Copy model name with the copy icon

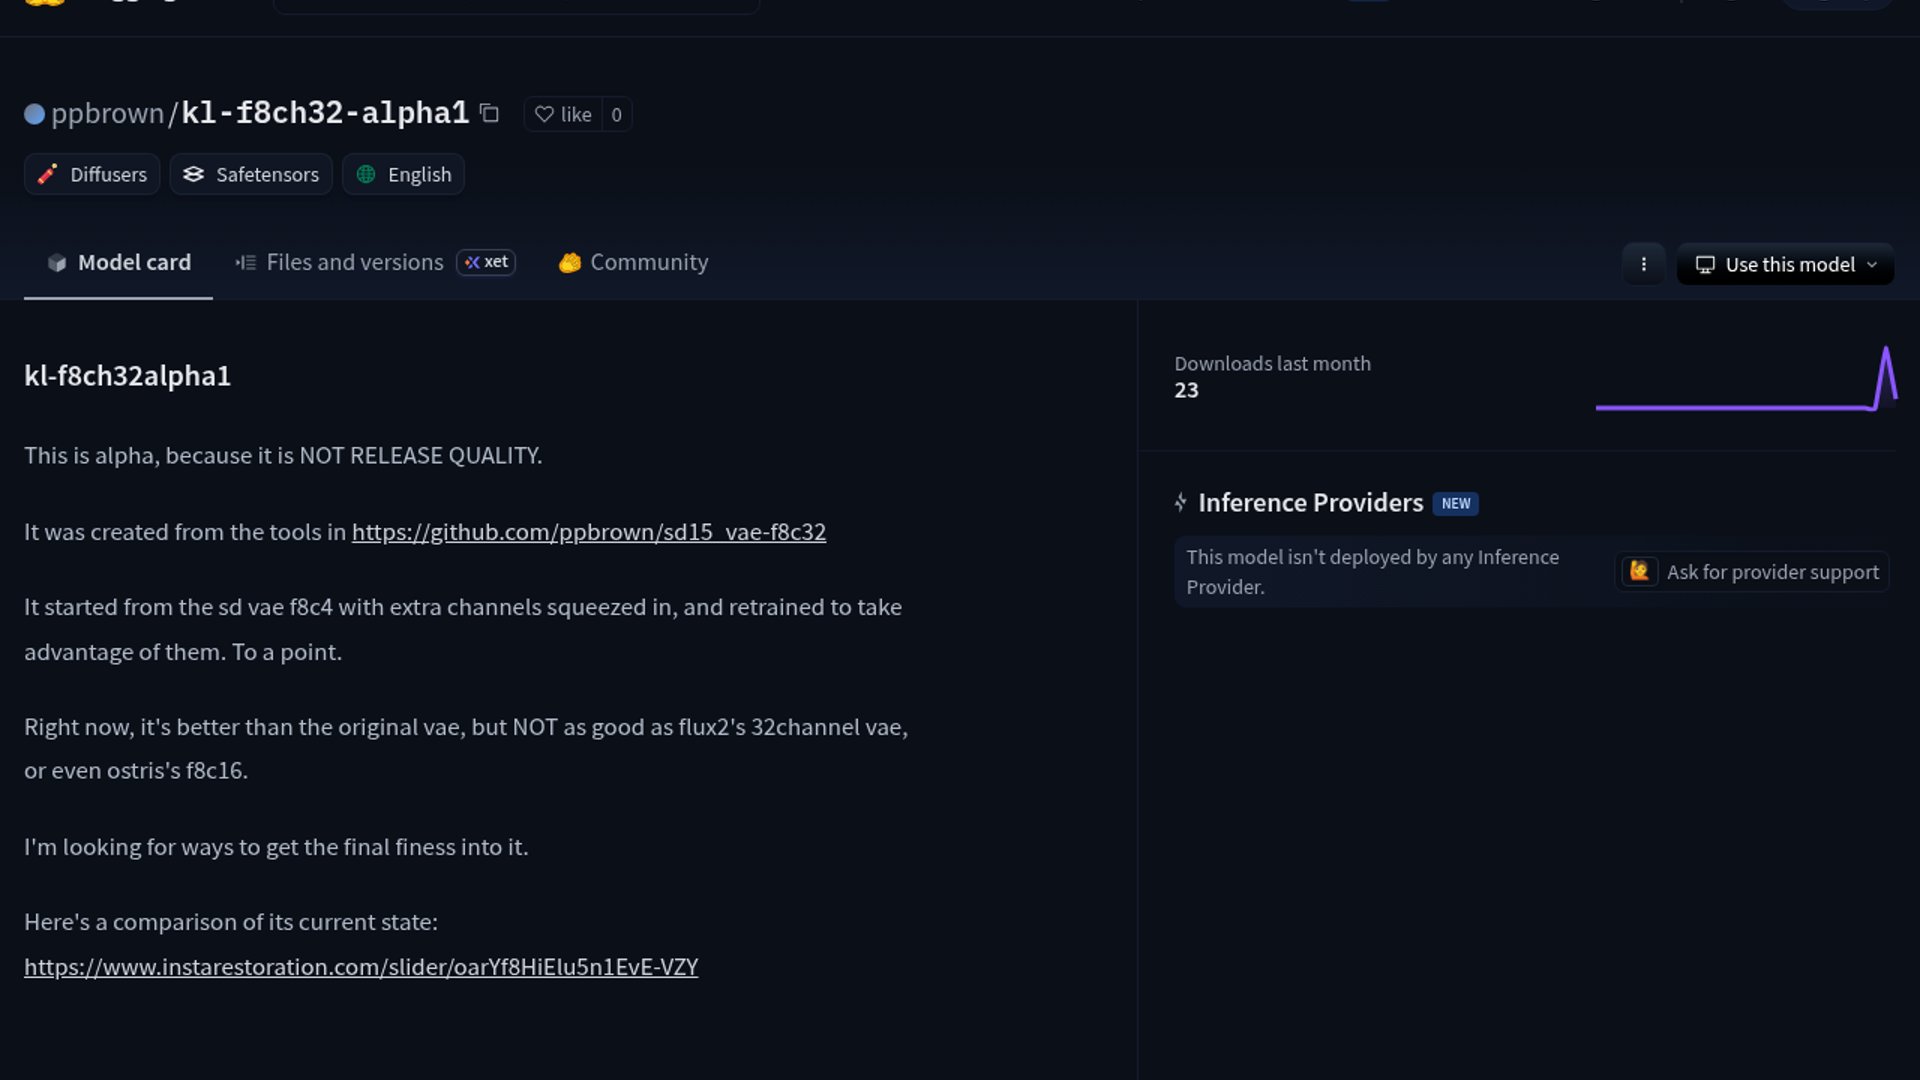tap(489, 113)
